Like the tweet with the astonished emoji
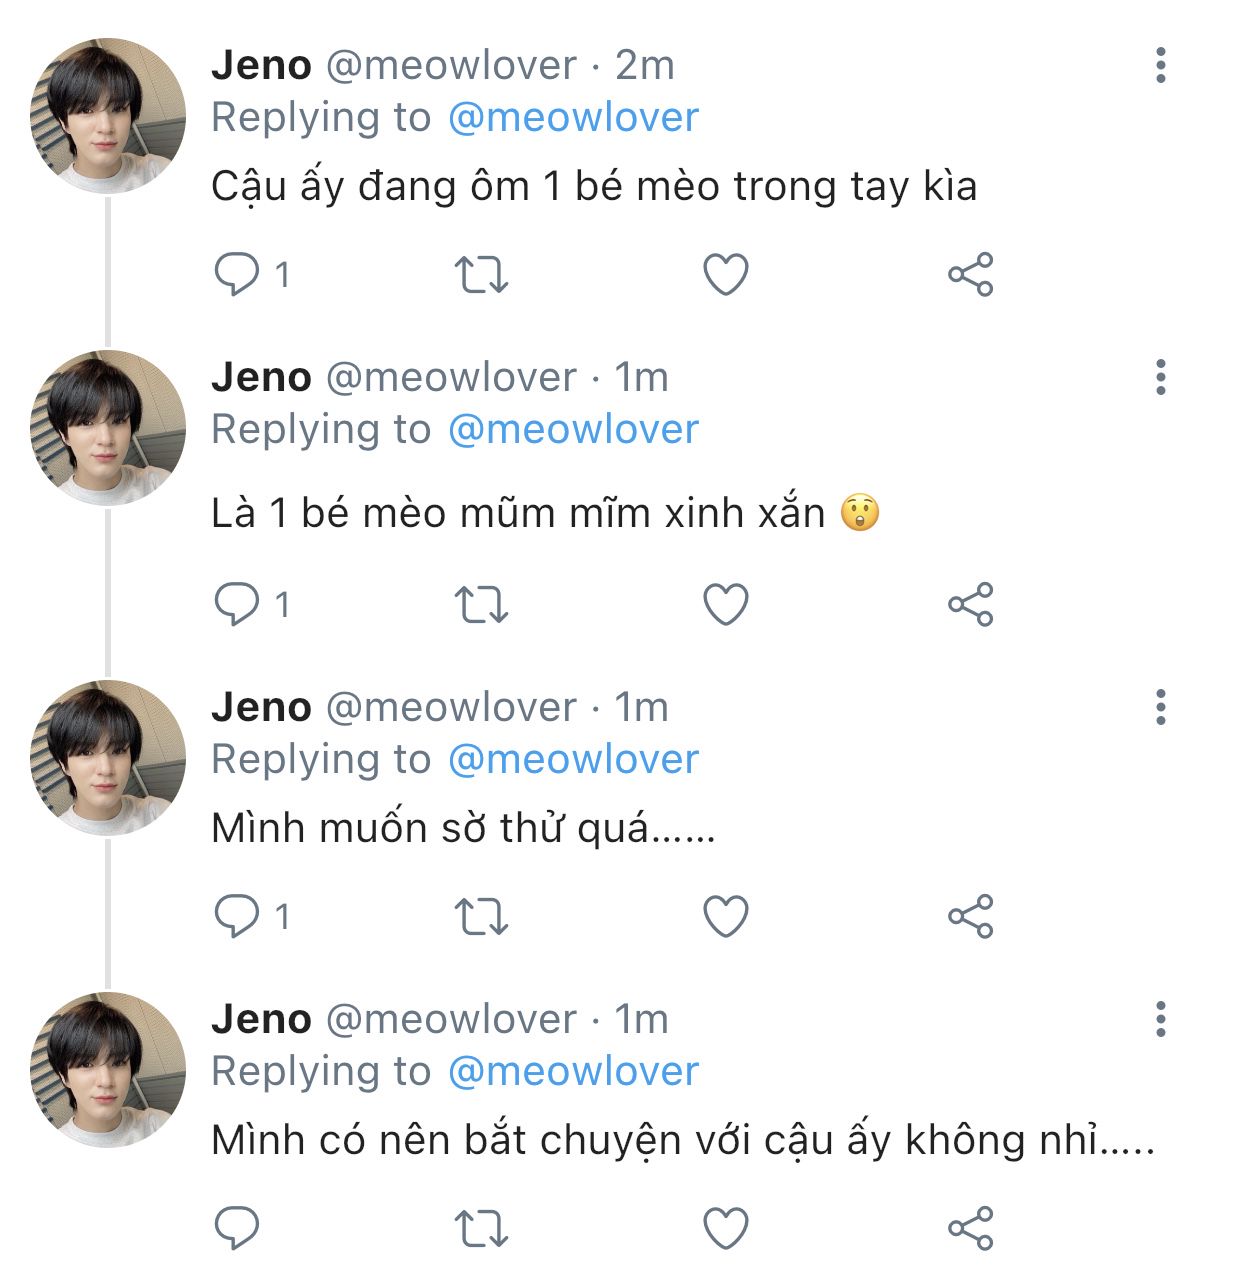The image size is (1242, 1269). 726,604
